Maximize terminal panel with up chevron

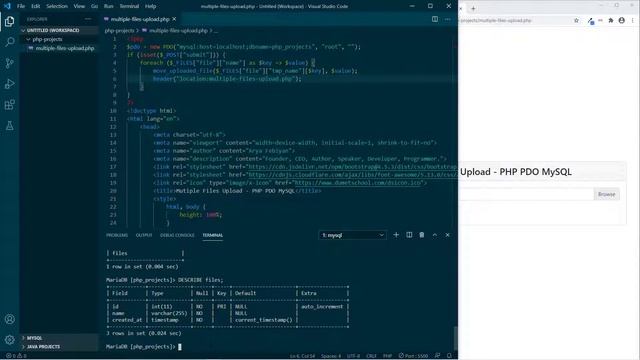[x=435, y=235]
